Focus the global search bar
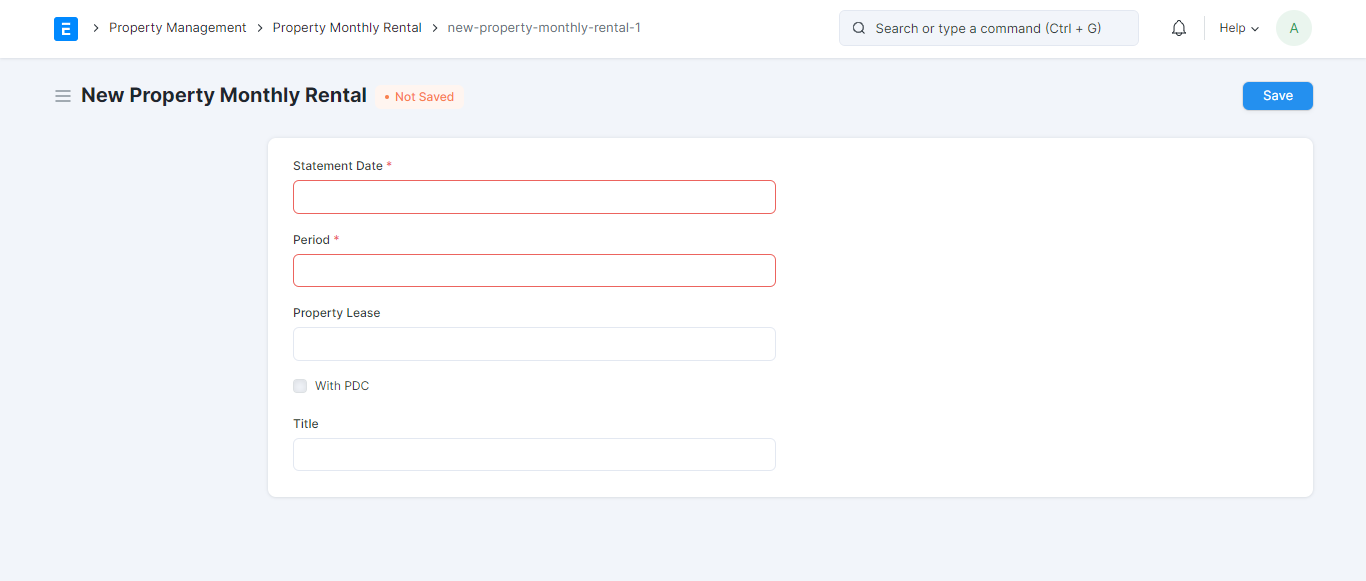The height and width of the screenshot is (581, 1366). 988,28
